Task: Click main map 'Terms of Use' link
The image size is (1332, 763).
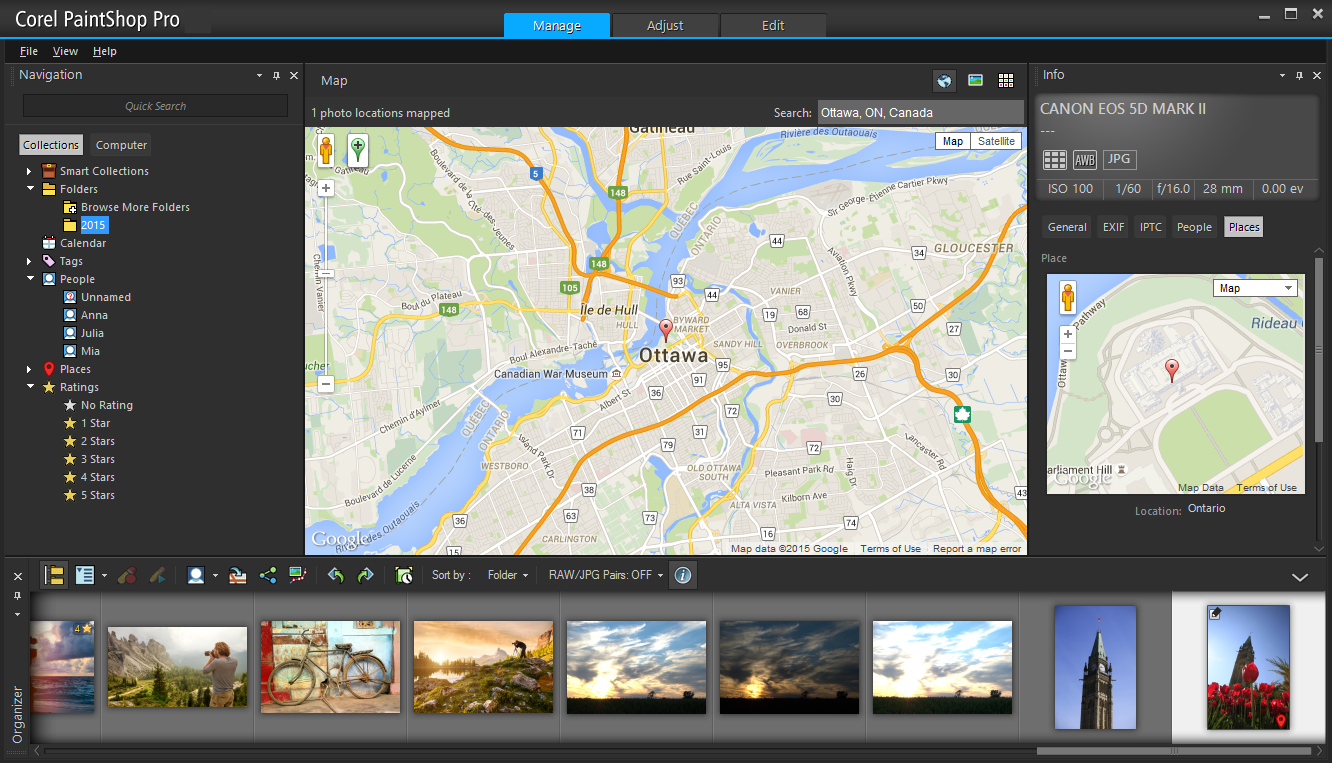Action: (x=890, y=548)
